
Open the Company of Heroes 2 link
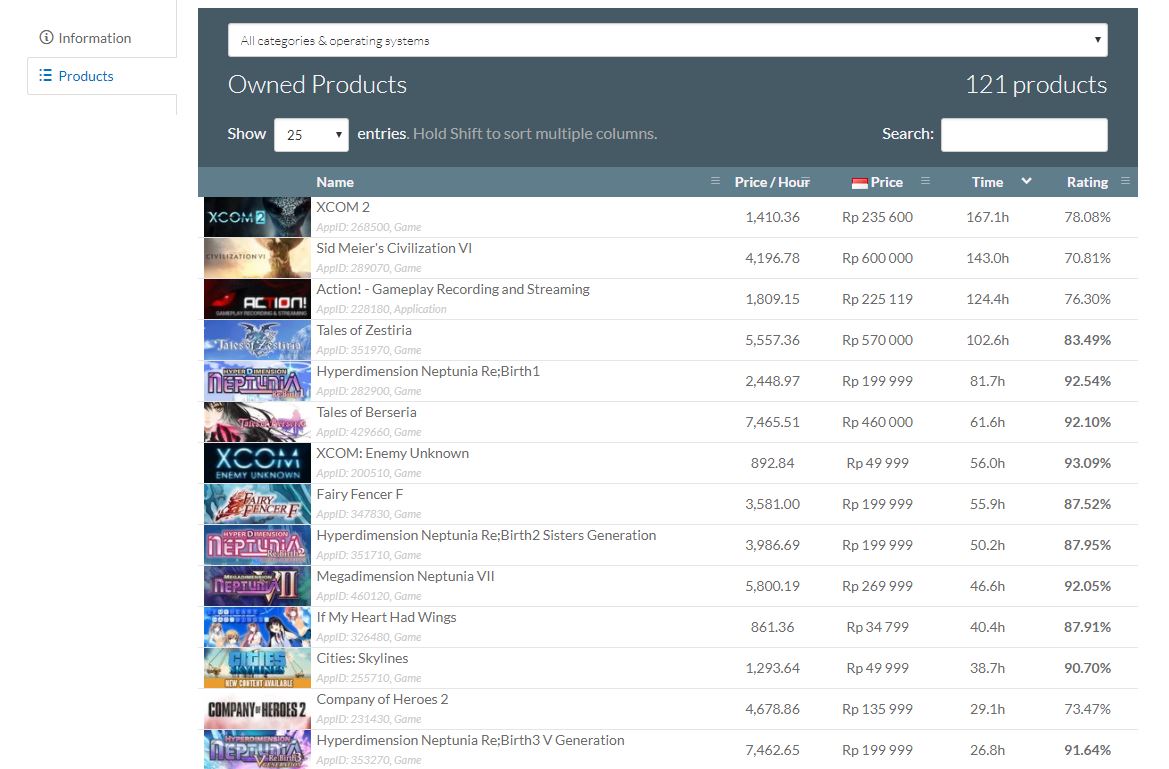[x=382, y=700]
